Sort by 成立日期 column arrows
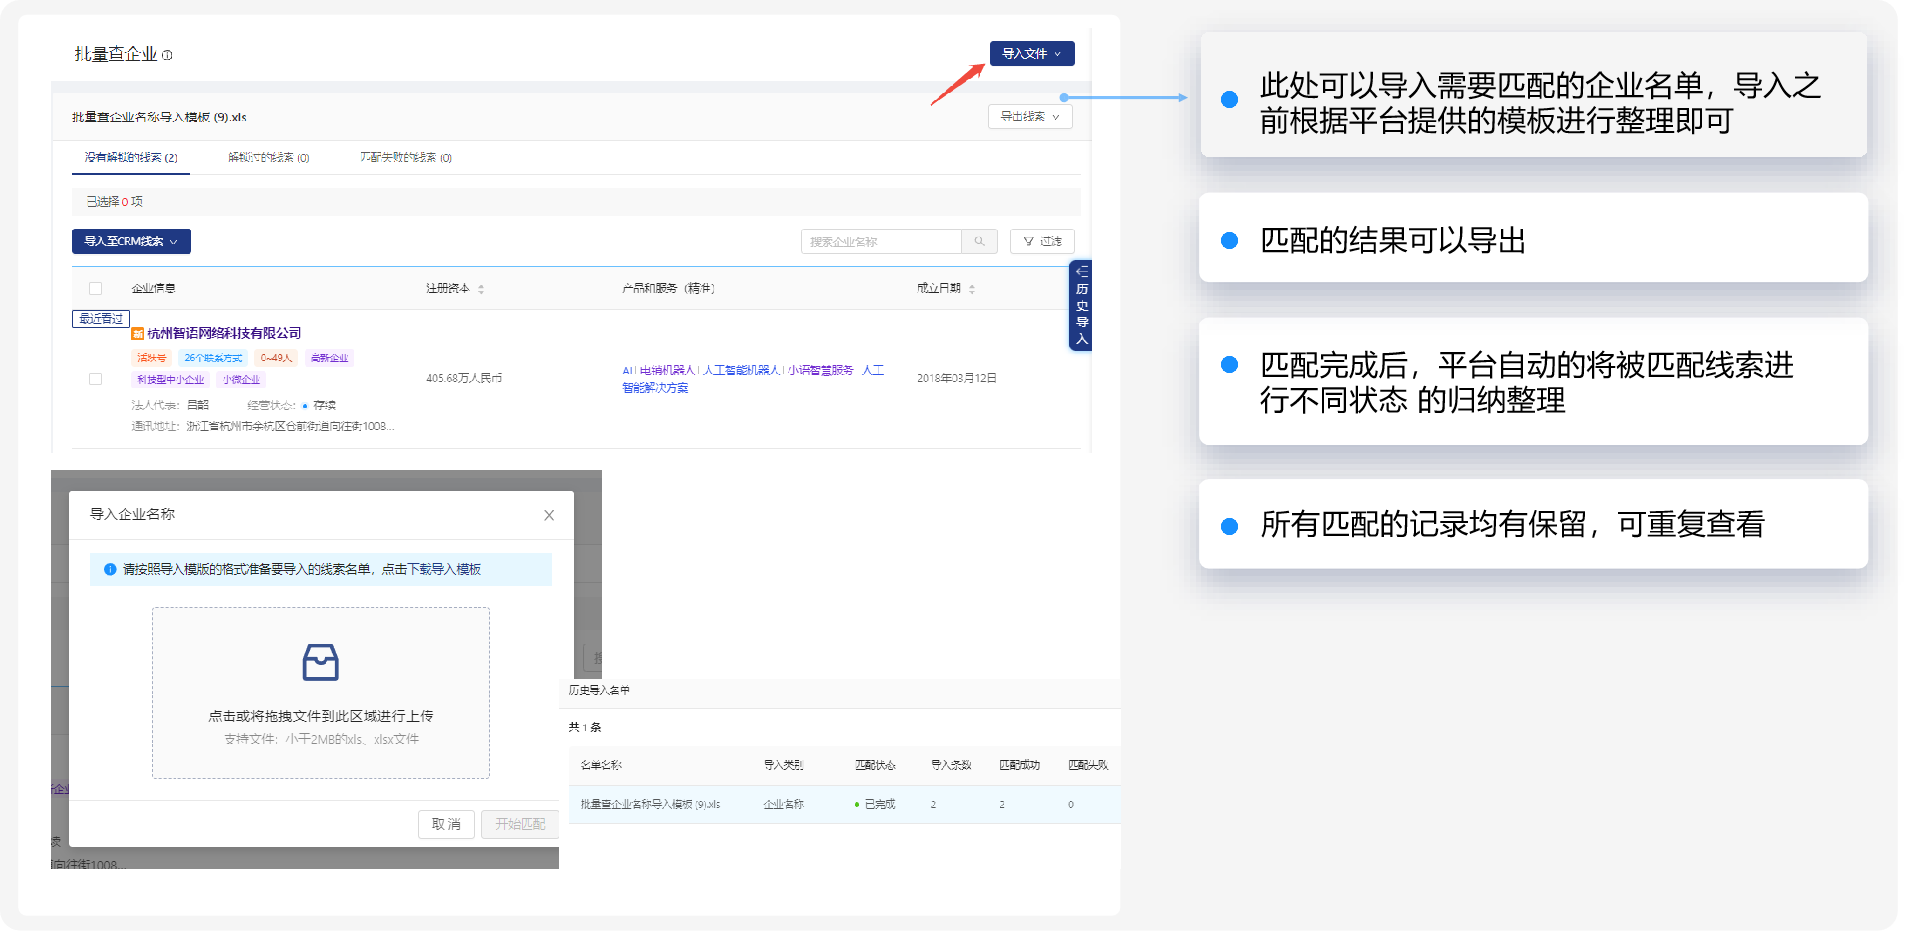1912x931 pixels. (x=972, y=289)
